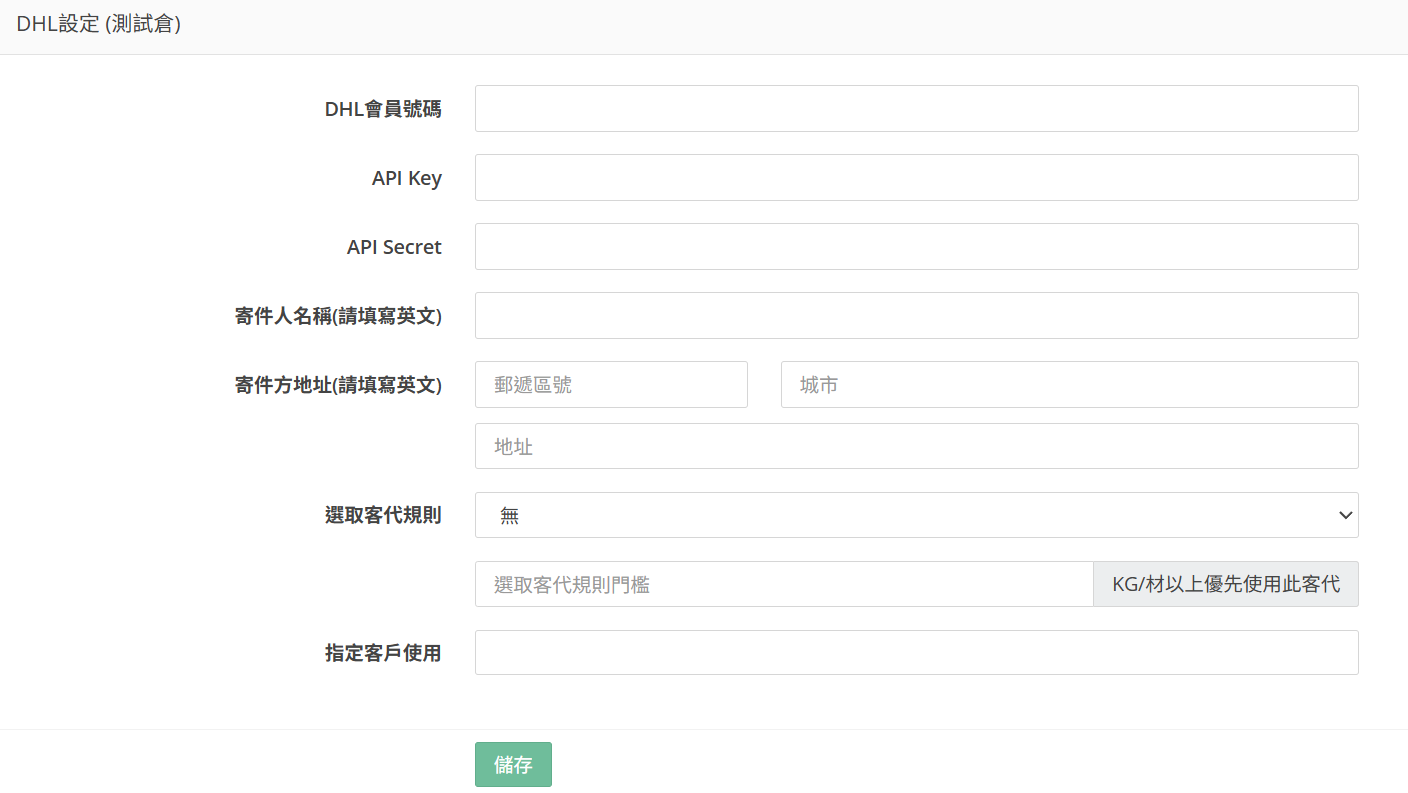Click the 選取客代規則門檻 threshold field
1408x793 pixels.
pos(784,584)
